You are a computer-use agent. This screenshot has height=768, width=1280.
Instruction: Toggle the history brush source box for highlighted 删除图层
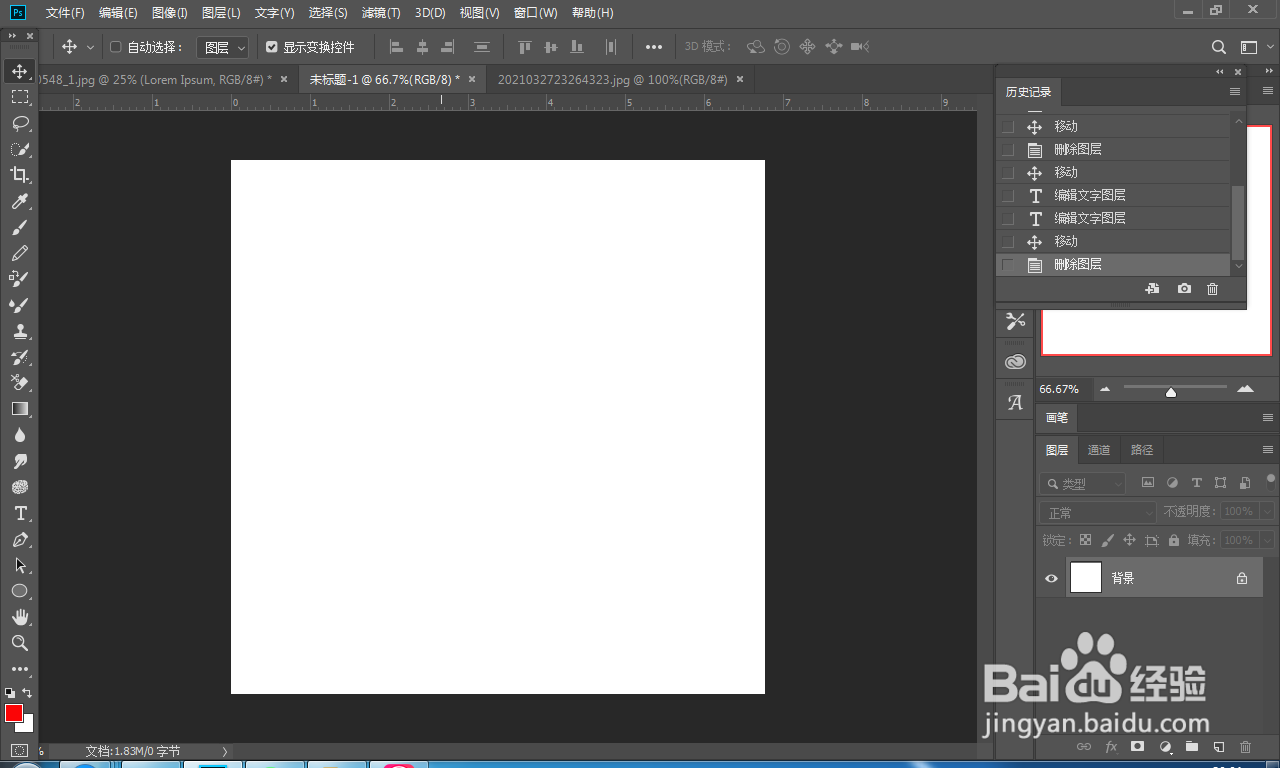[x=1008, y=265]
